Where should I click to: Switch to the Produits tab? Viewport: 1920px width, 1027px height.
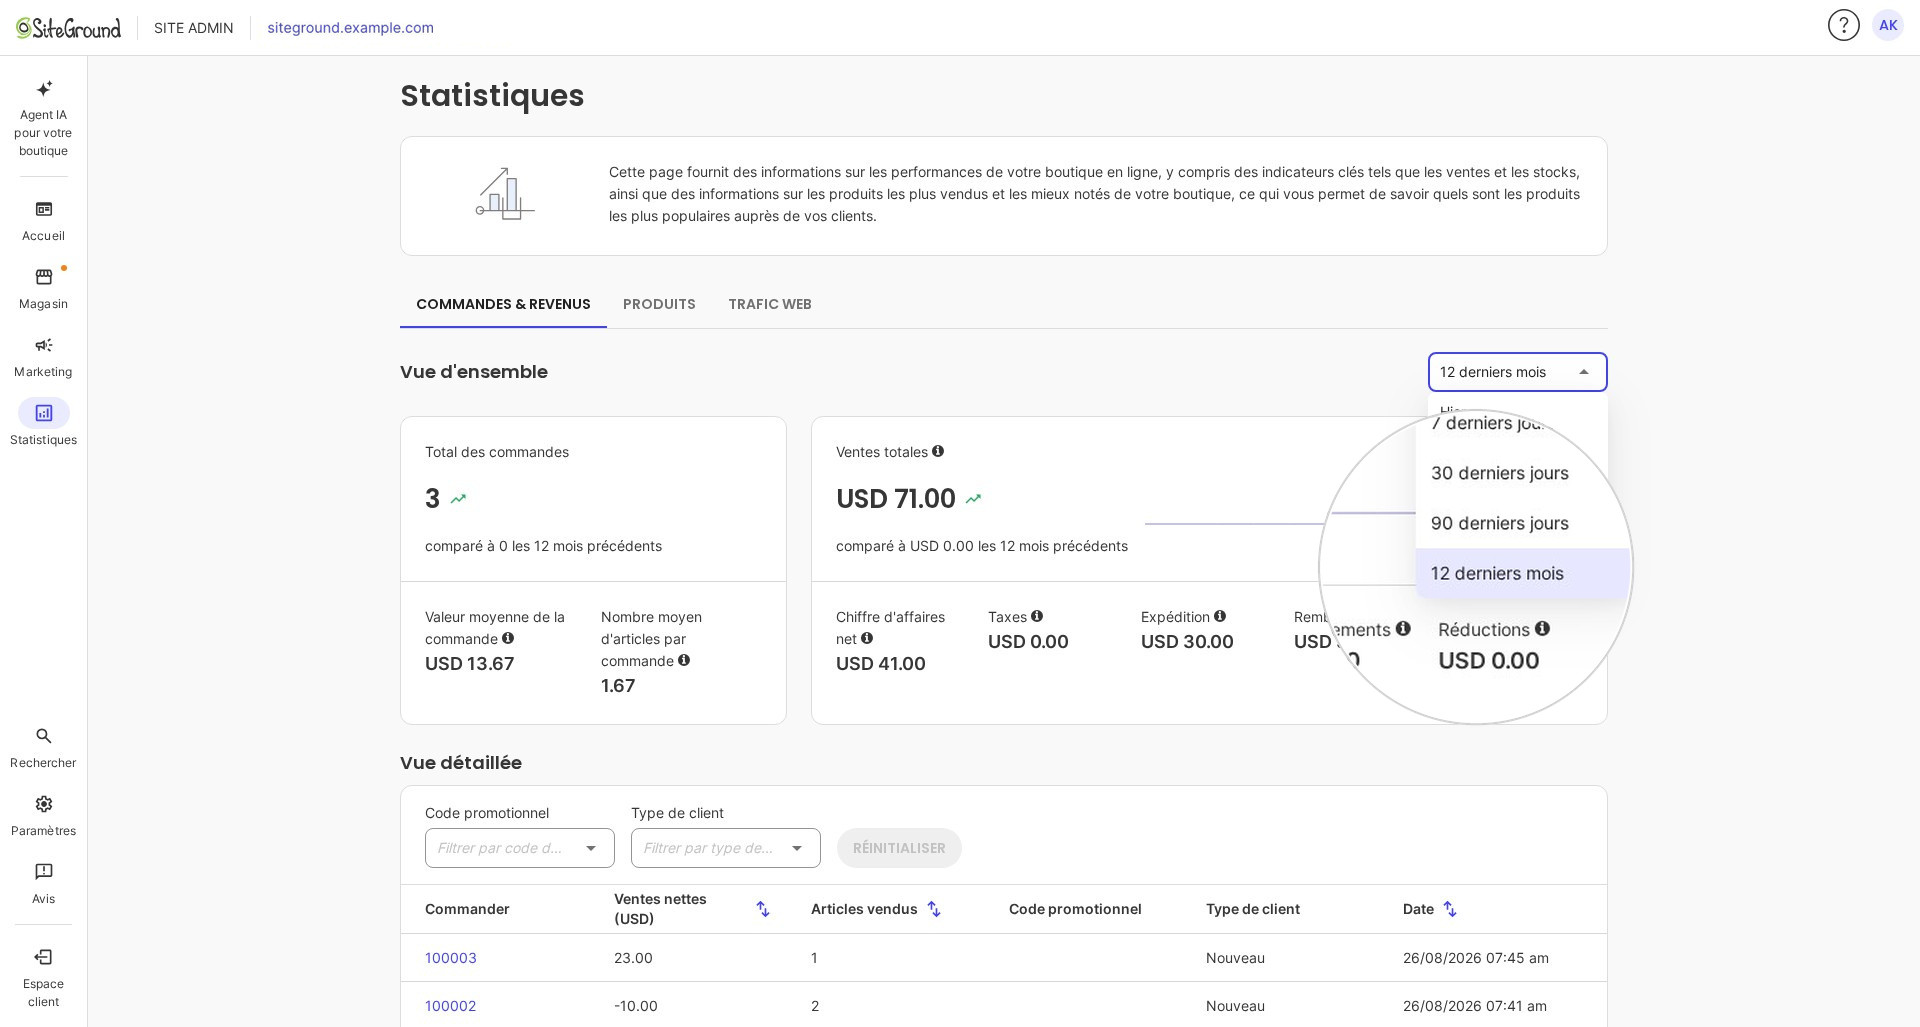pyautogui.click(x=659, y=304)
